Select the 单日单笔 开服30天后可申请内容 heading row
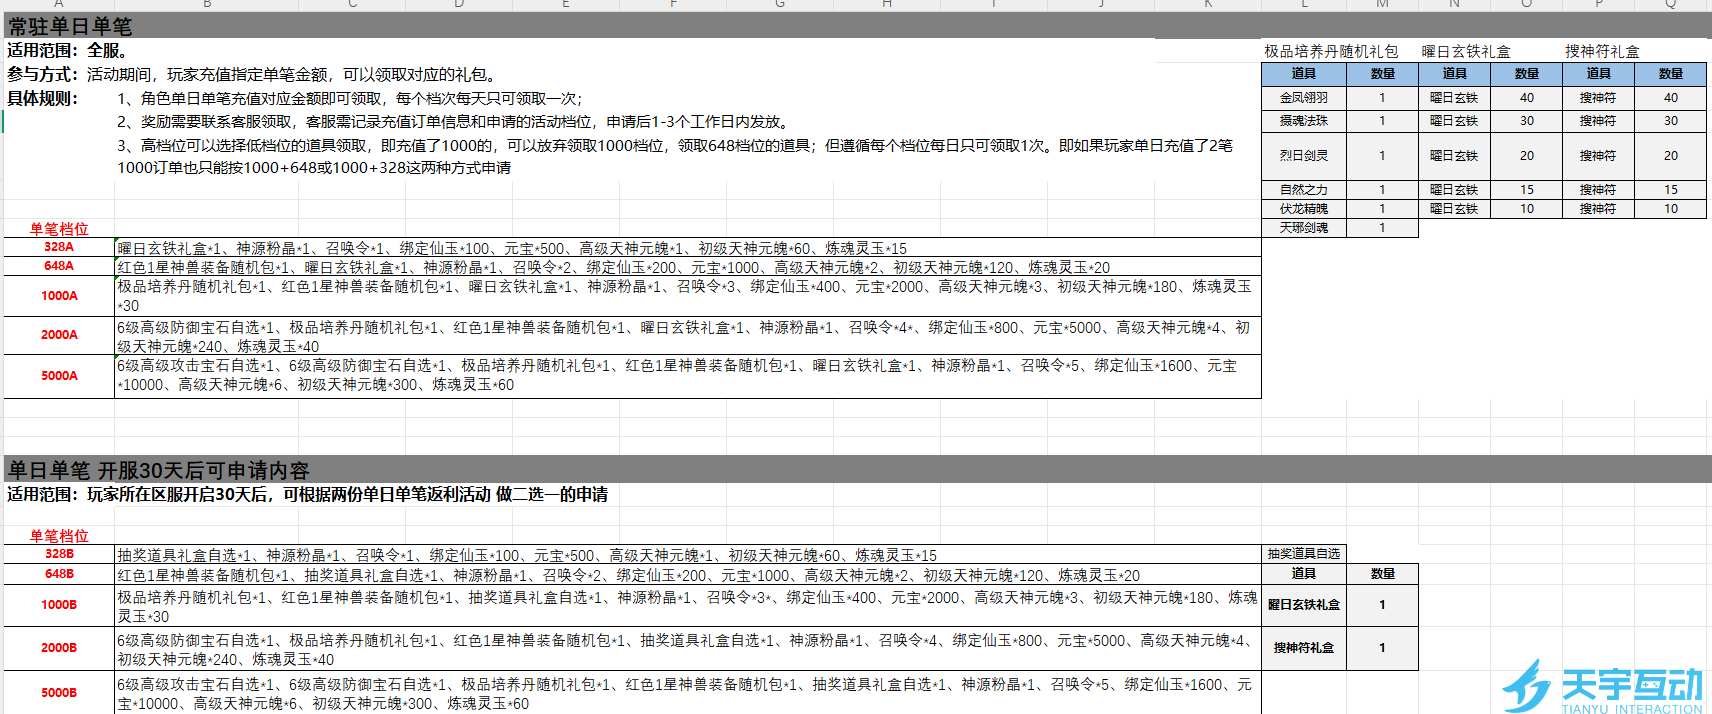The height and width of the screenshot is (714, 1712). coord(158,470)
